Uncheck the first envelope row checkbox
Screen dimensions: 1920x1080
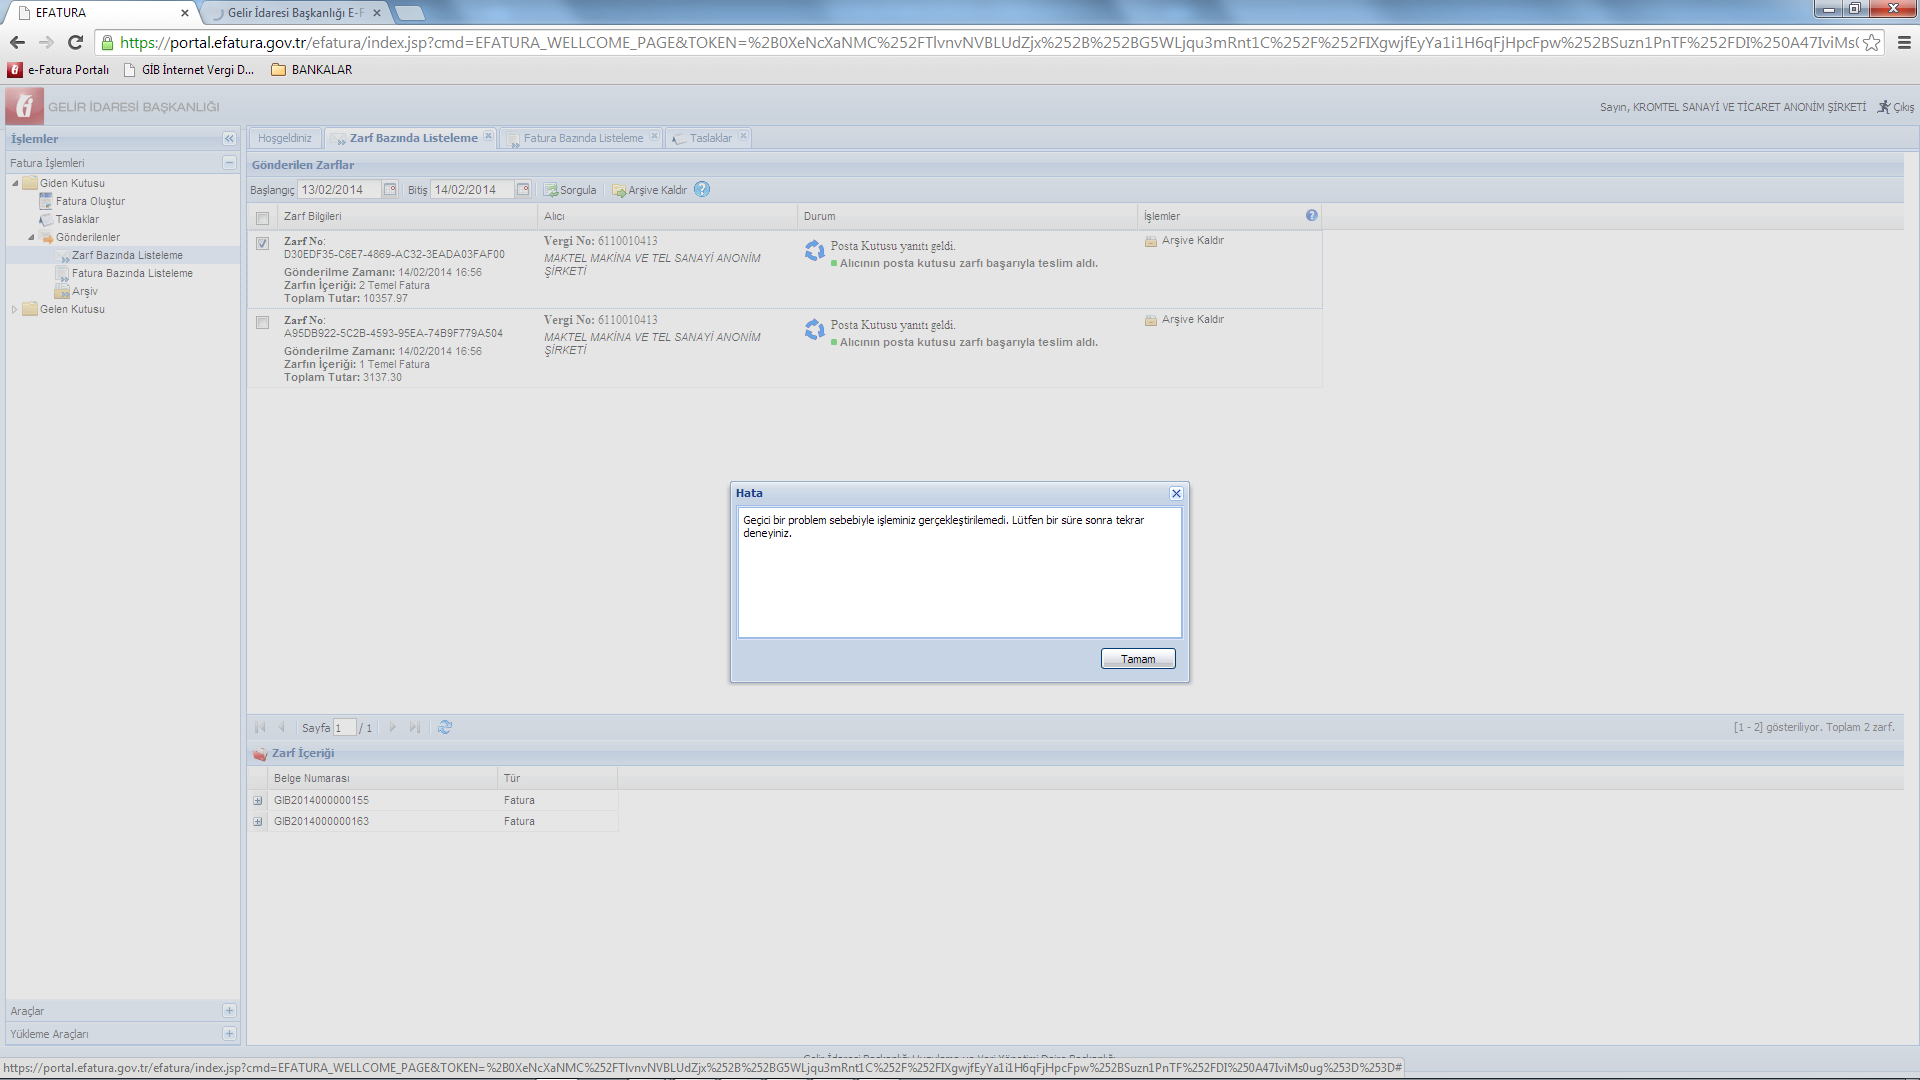click(x=262, y=243)
